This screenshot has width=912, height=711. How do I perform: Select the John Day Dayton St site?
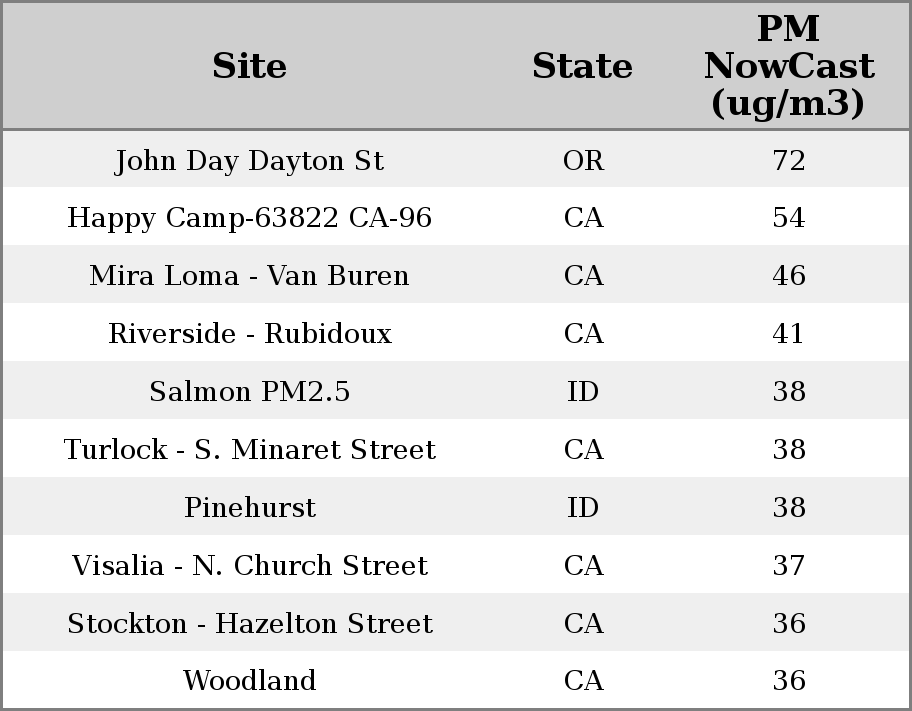pos(249,160)
